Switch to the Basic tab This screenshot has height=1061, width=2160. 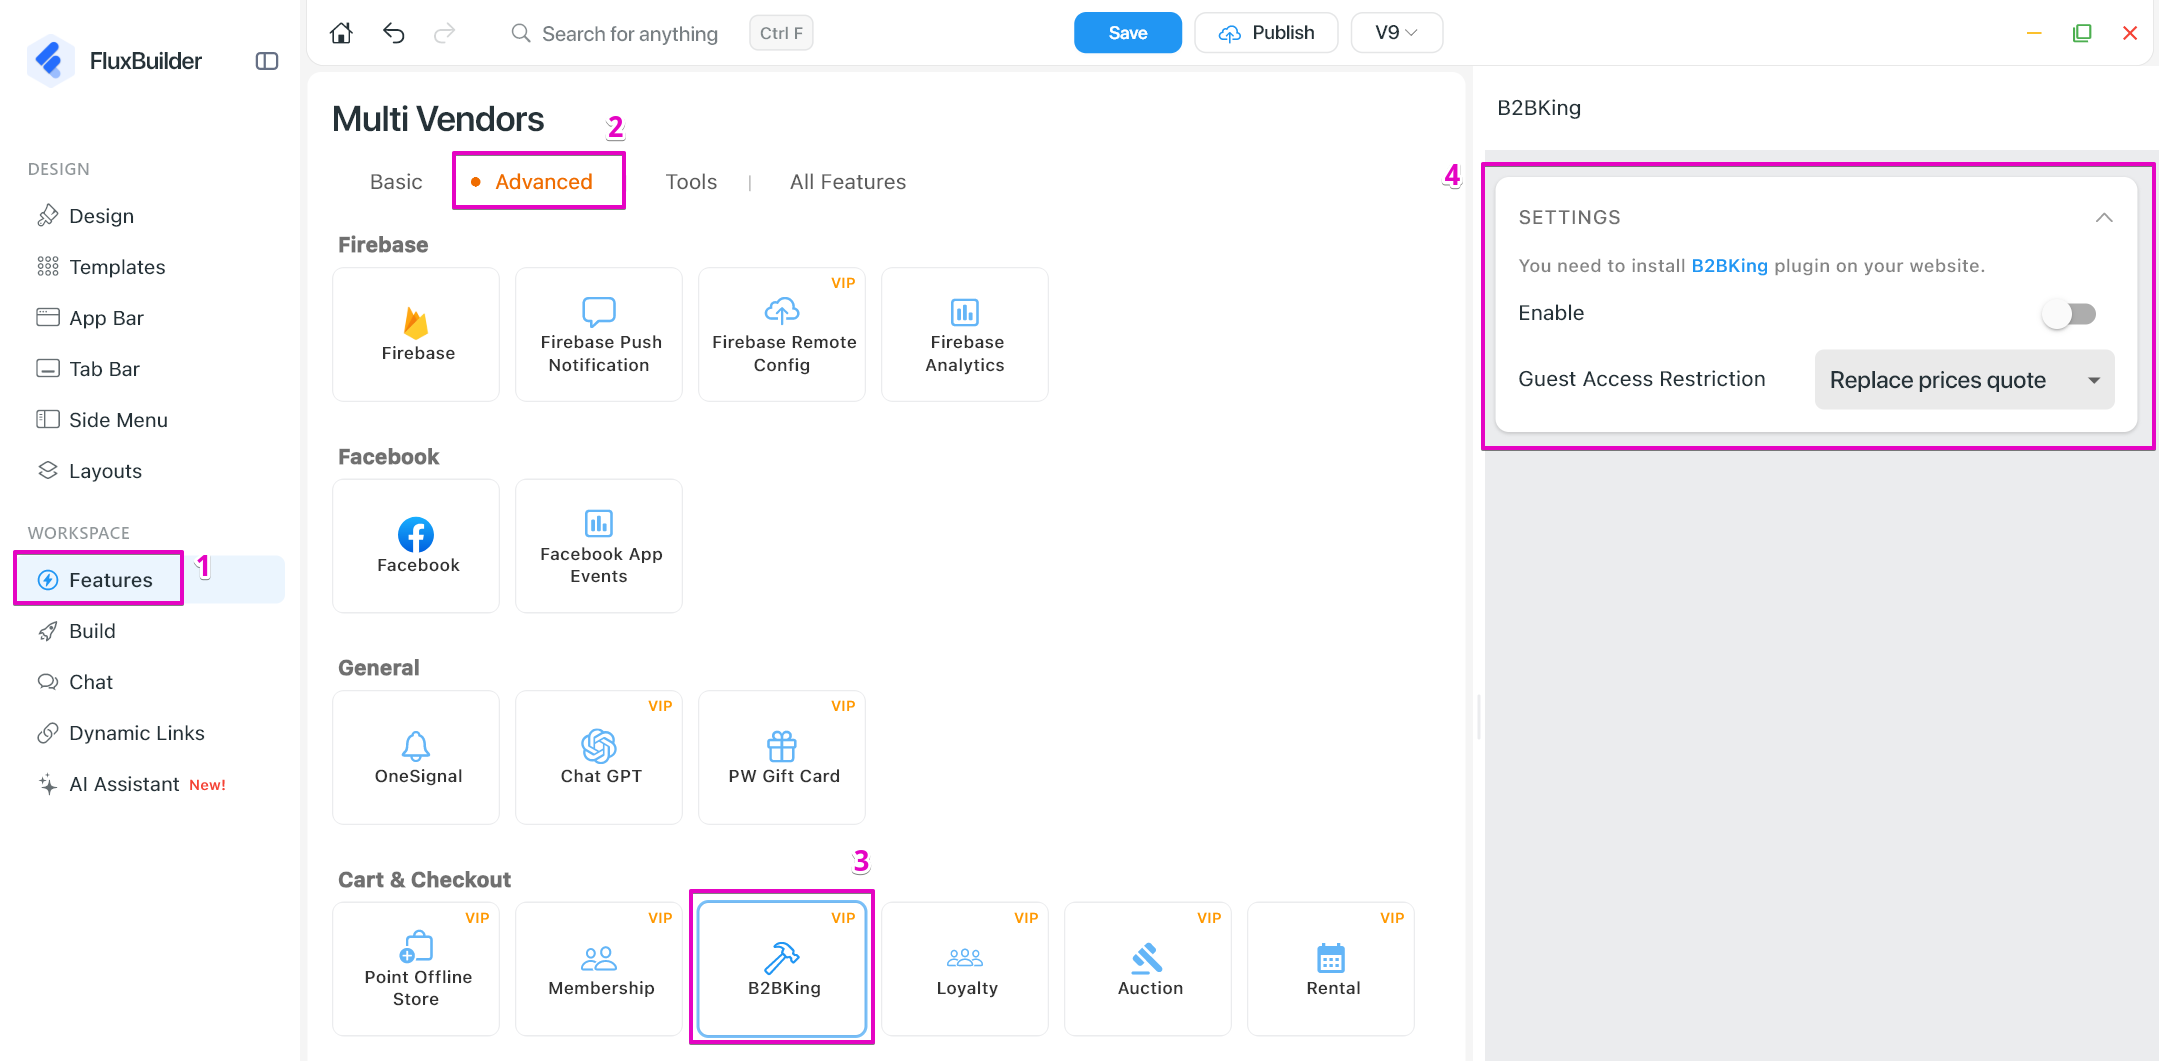[396, 182]
